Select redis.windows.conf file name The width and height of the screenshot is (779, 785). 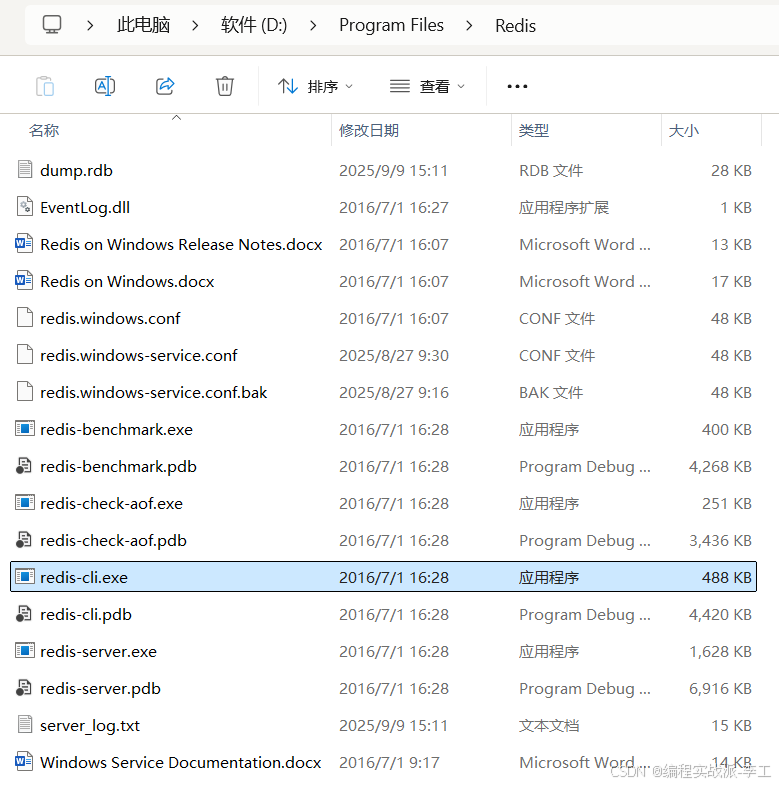tap(110, 319)
